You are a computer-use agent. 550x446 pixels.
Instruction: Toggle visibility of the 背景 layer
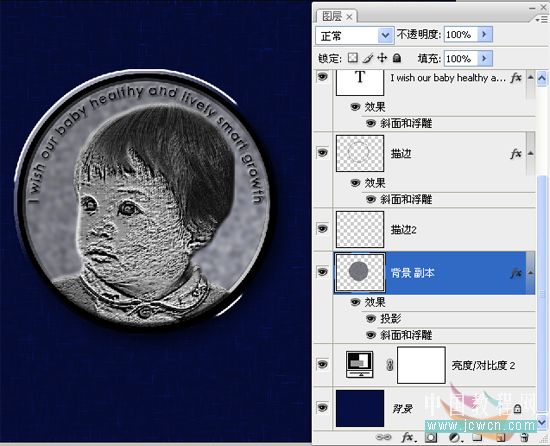322,407
